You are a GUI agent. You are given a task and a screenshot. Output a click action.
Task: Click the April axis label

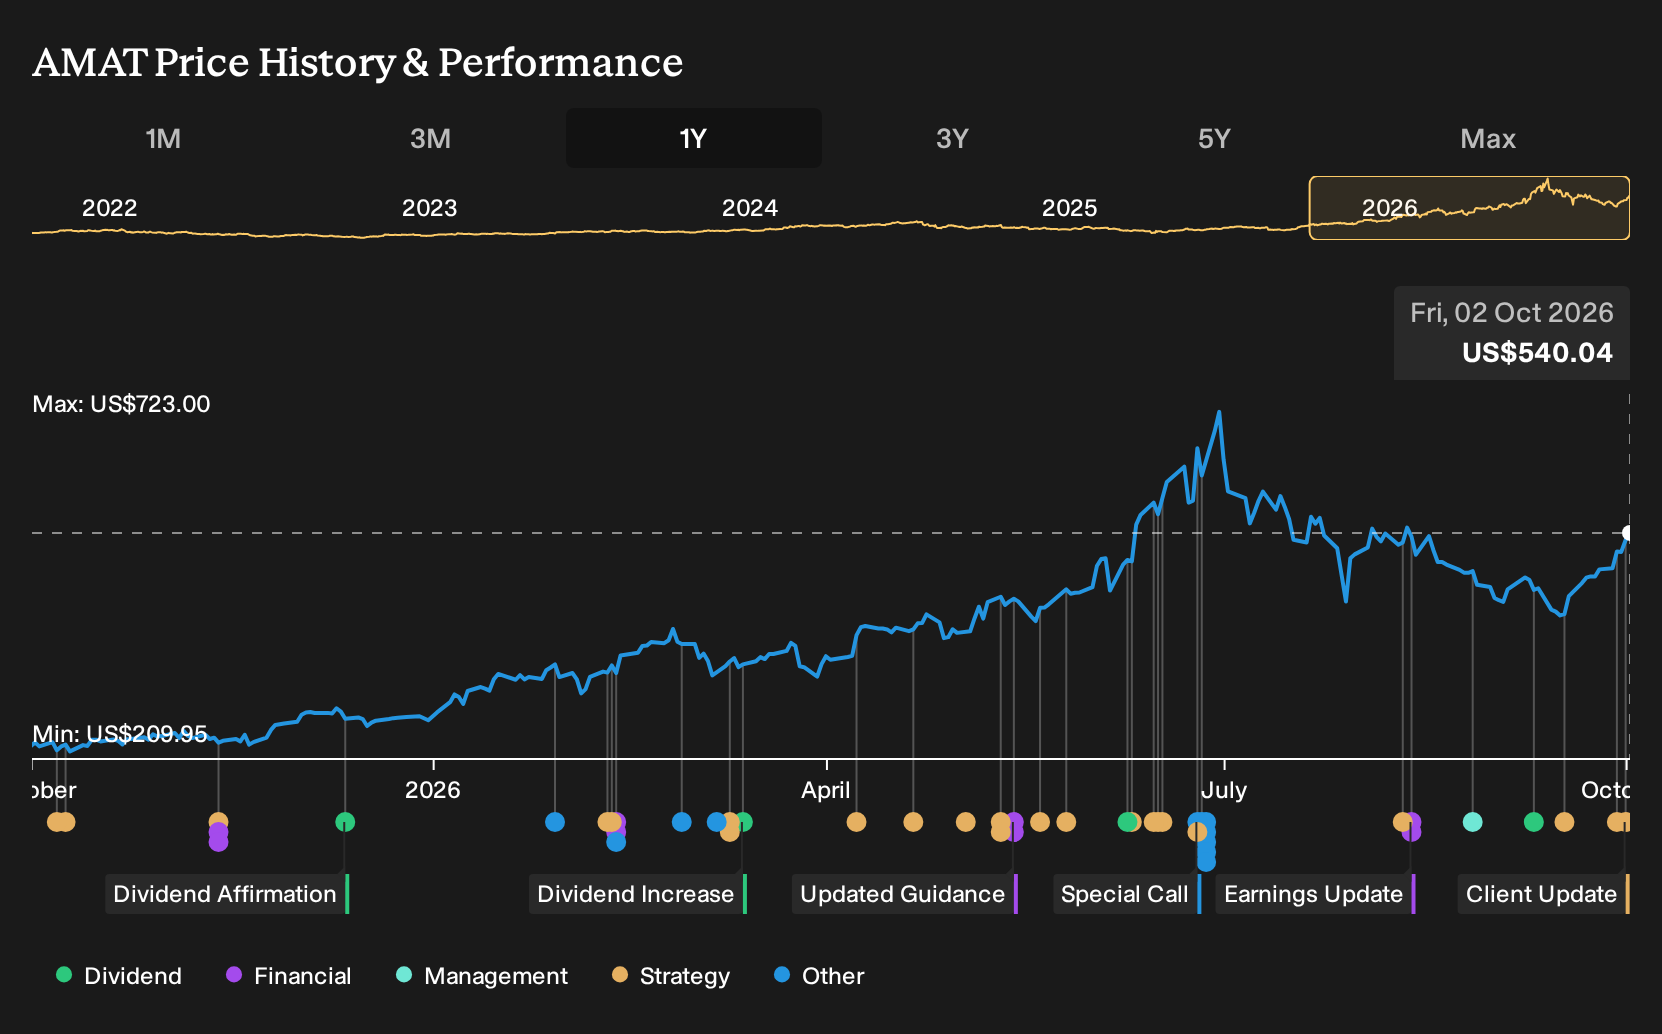[x=825, y=790]
